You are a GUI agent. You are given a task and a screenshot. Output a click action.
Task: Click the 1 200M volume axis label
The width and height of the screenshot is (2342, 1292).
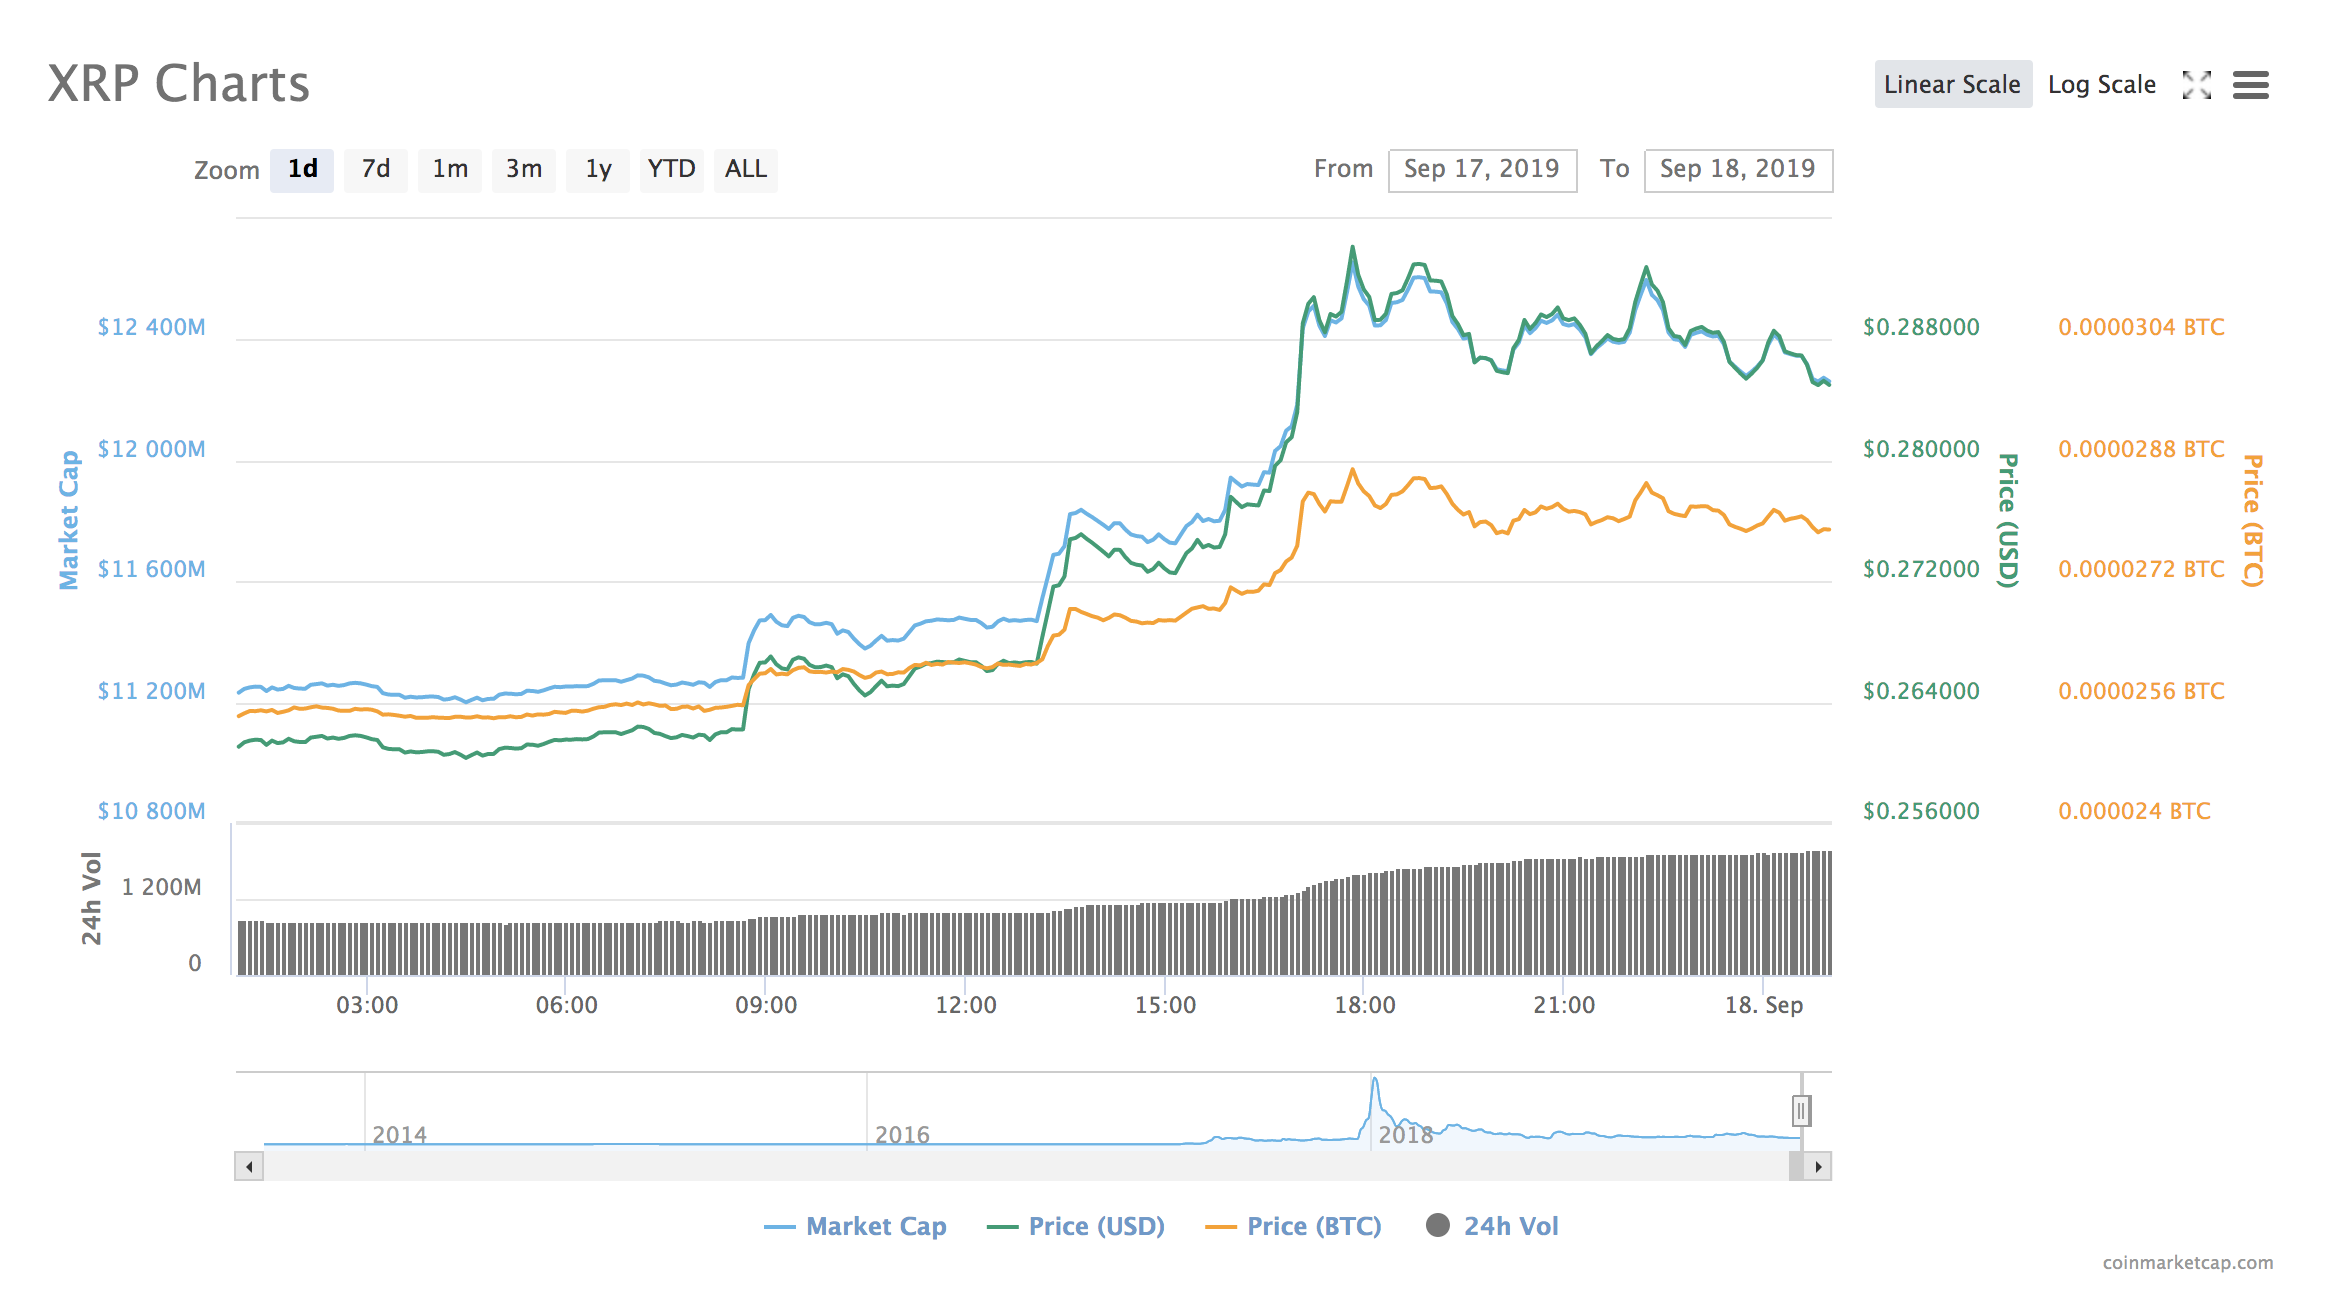point(161,887)
